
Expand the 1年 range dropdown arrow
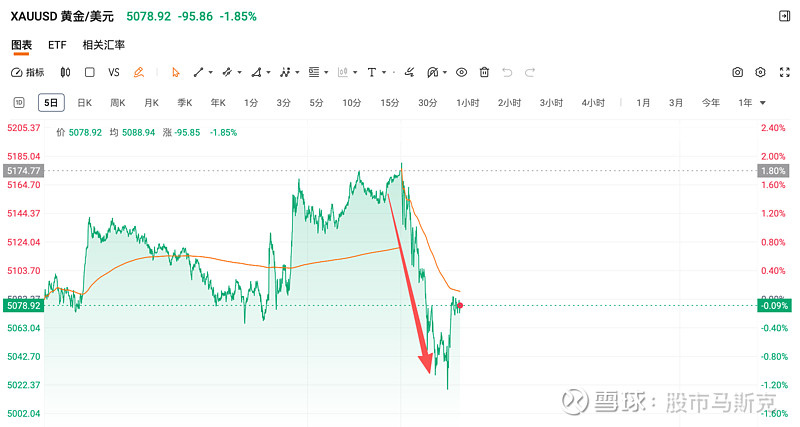tap(764, 103)
